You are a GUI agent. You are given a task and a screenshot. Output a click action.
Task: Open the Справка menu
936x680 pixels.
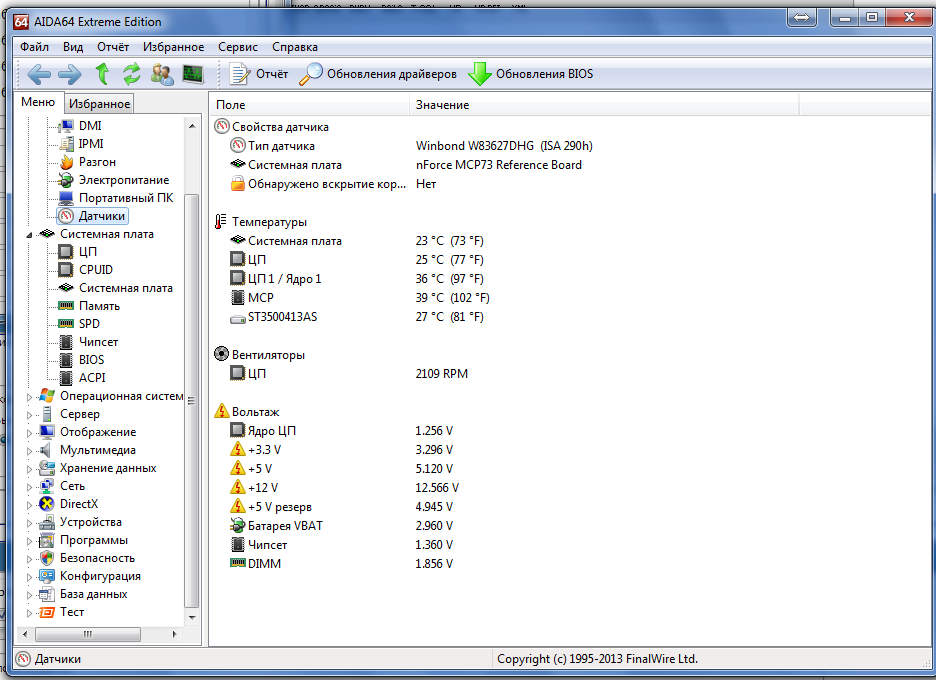pos(295,47)
